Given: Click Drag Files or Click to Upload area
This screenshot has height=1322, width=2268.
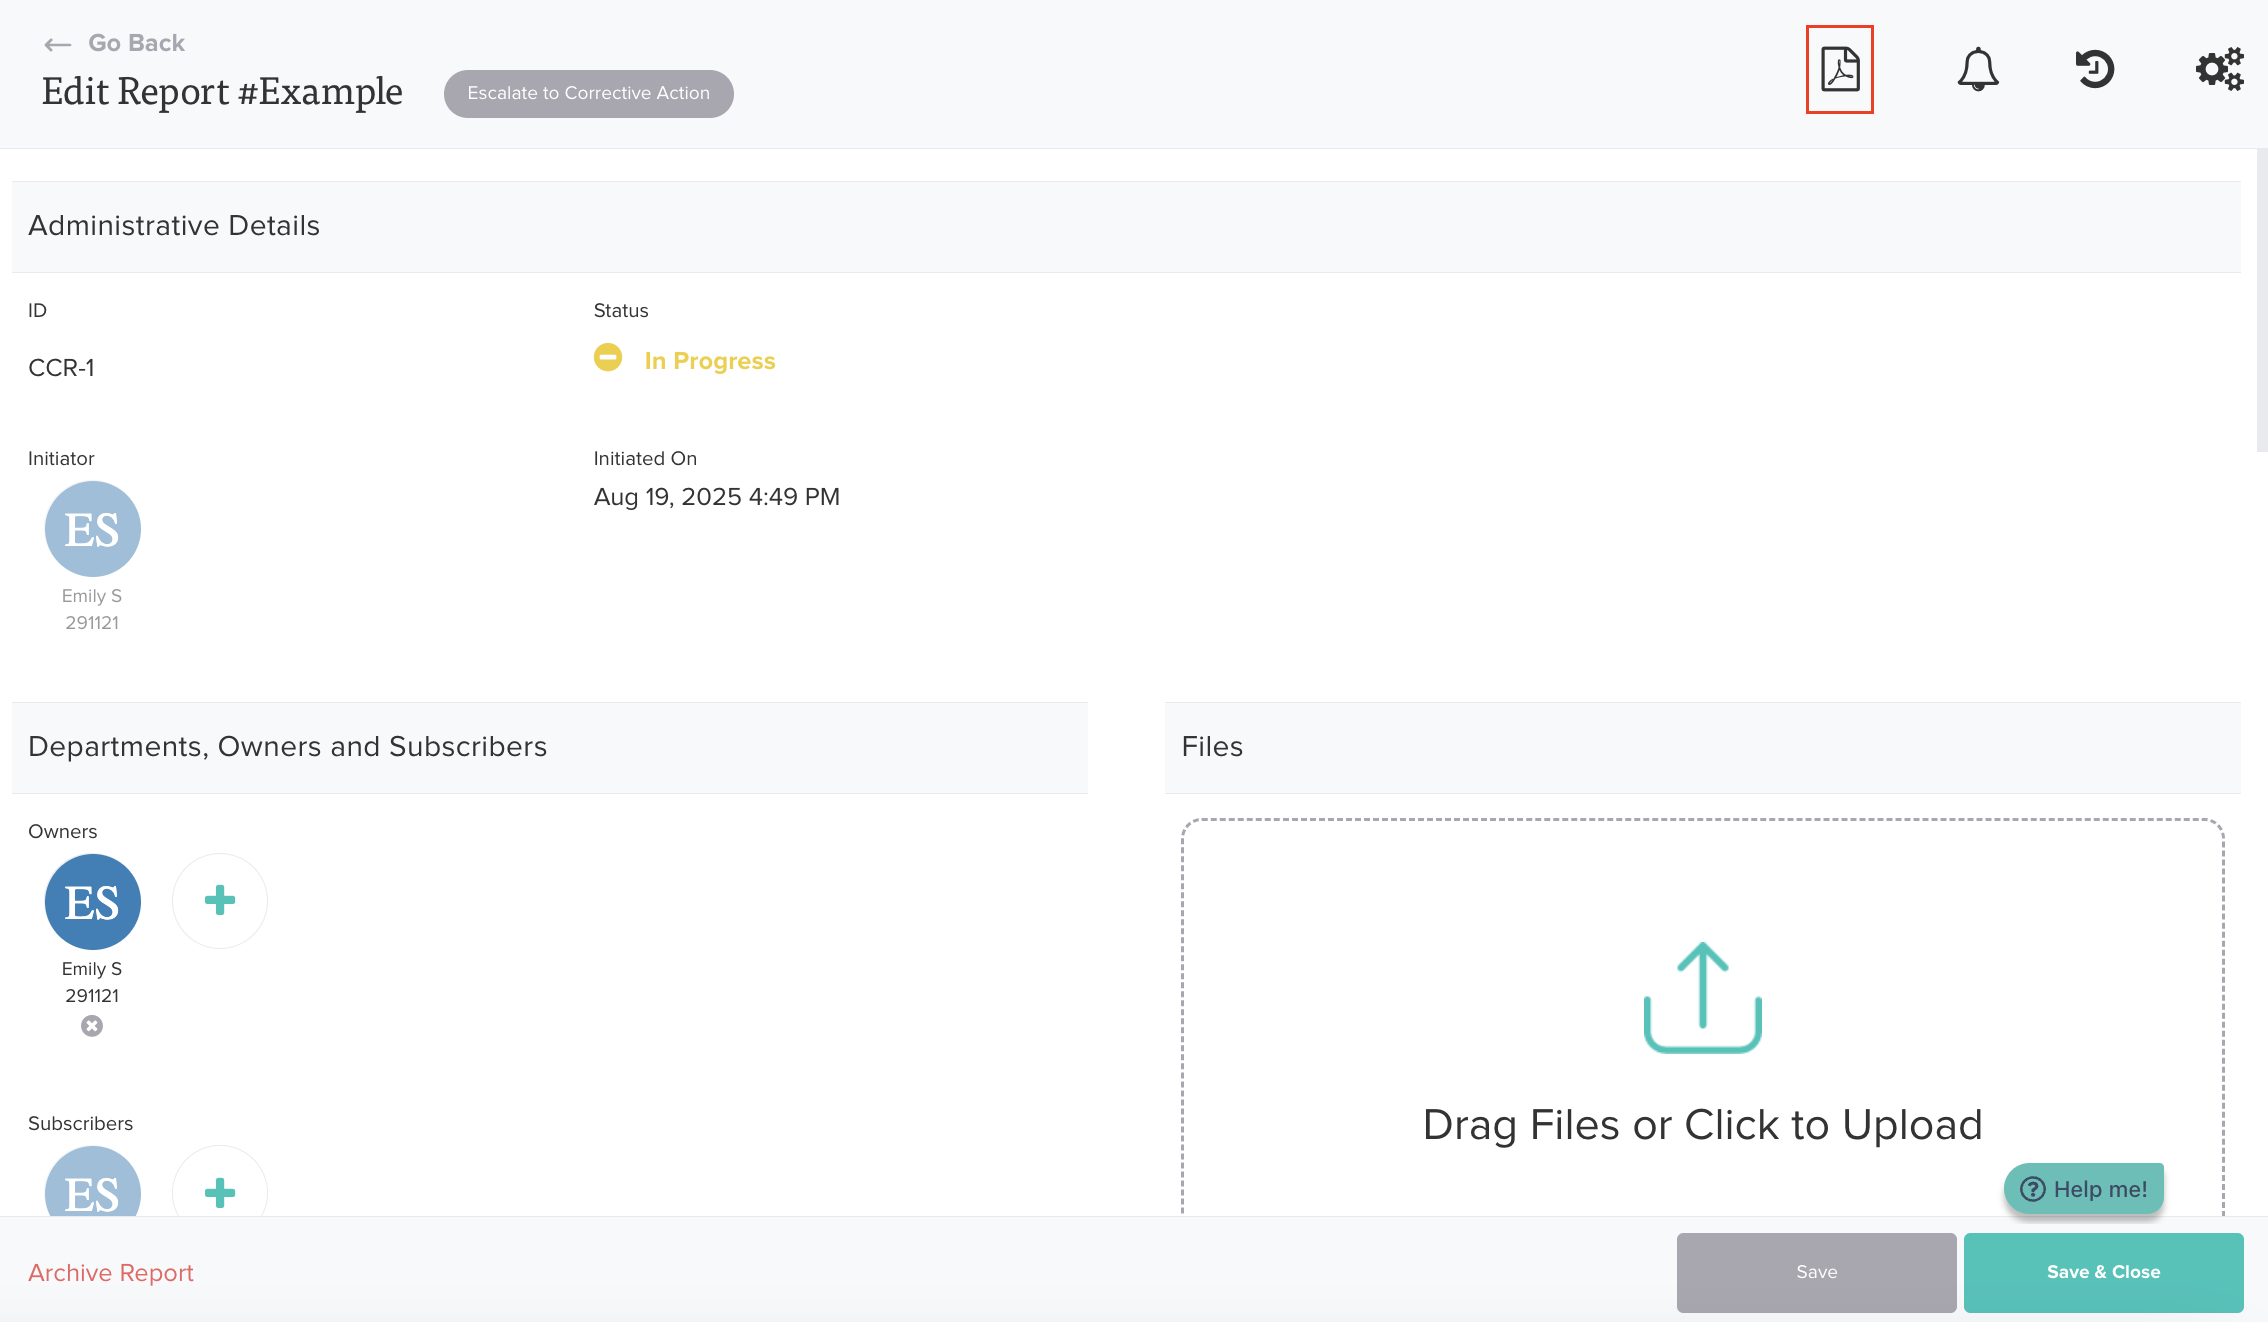Looking at the screenshot, I should point(1702,1124).
